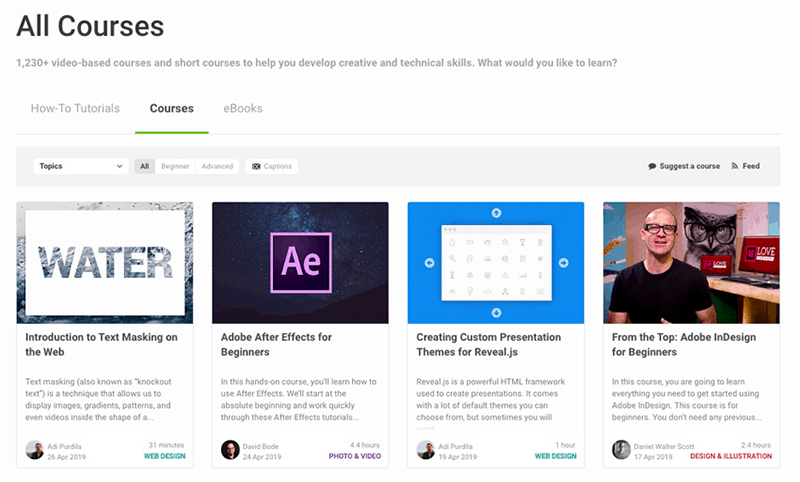
Task: Click author name David Bode
Action: tap(261, 446)
